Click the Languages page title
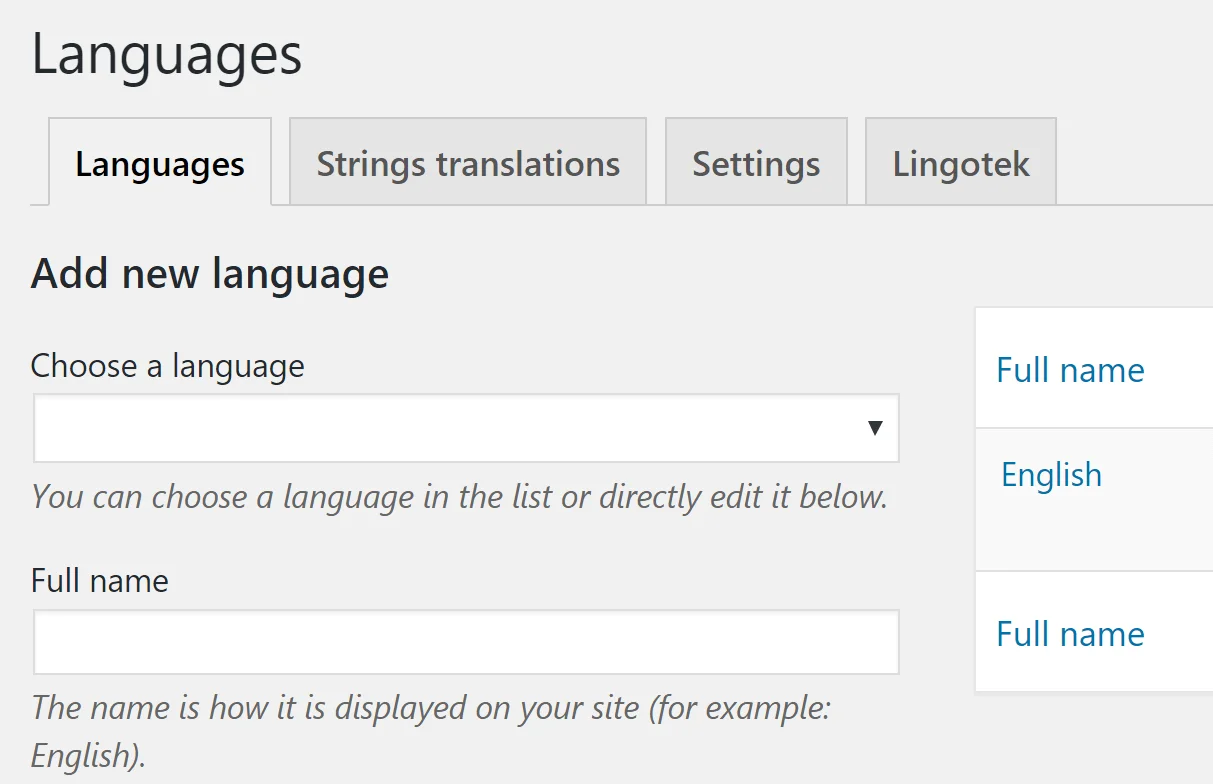The height and width of the screenshot is (784, 1213). pos(167,56)
